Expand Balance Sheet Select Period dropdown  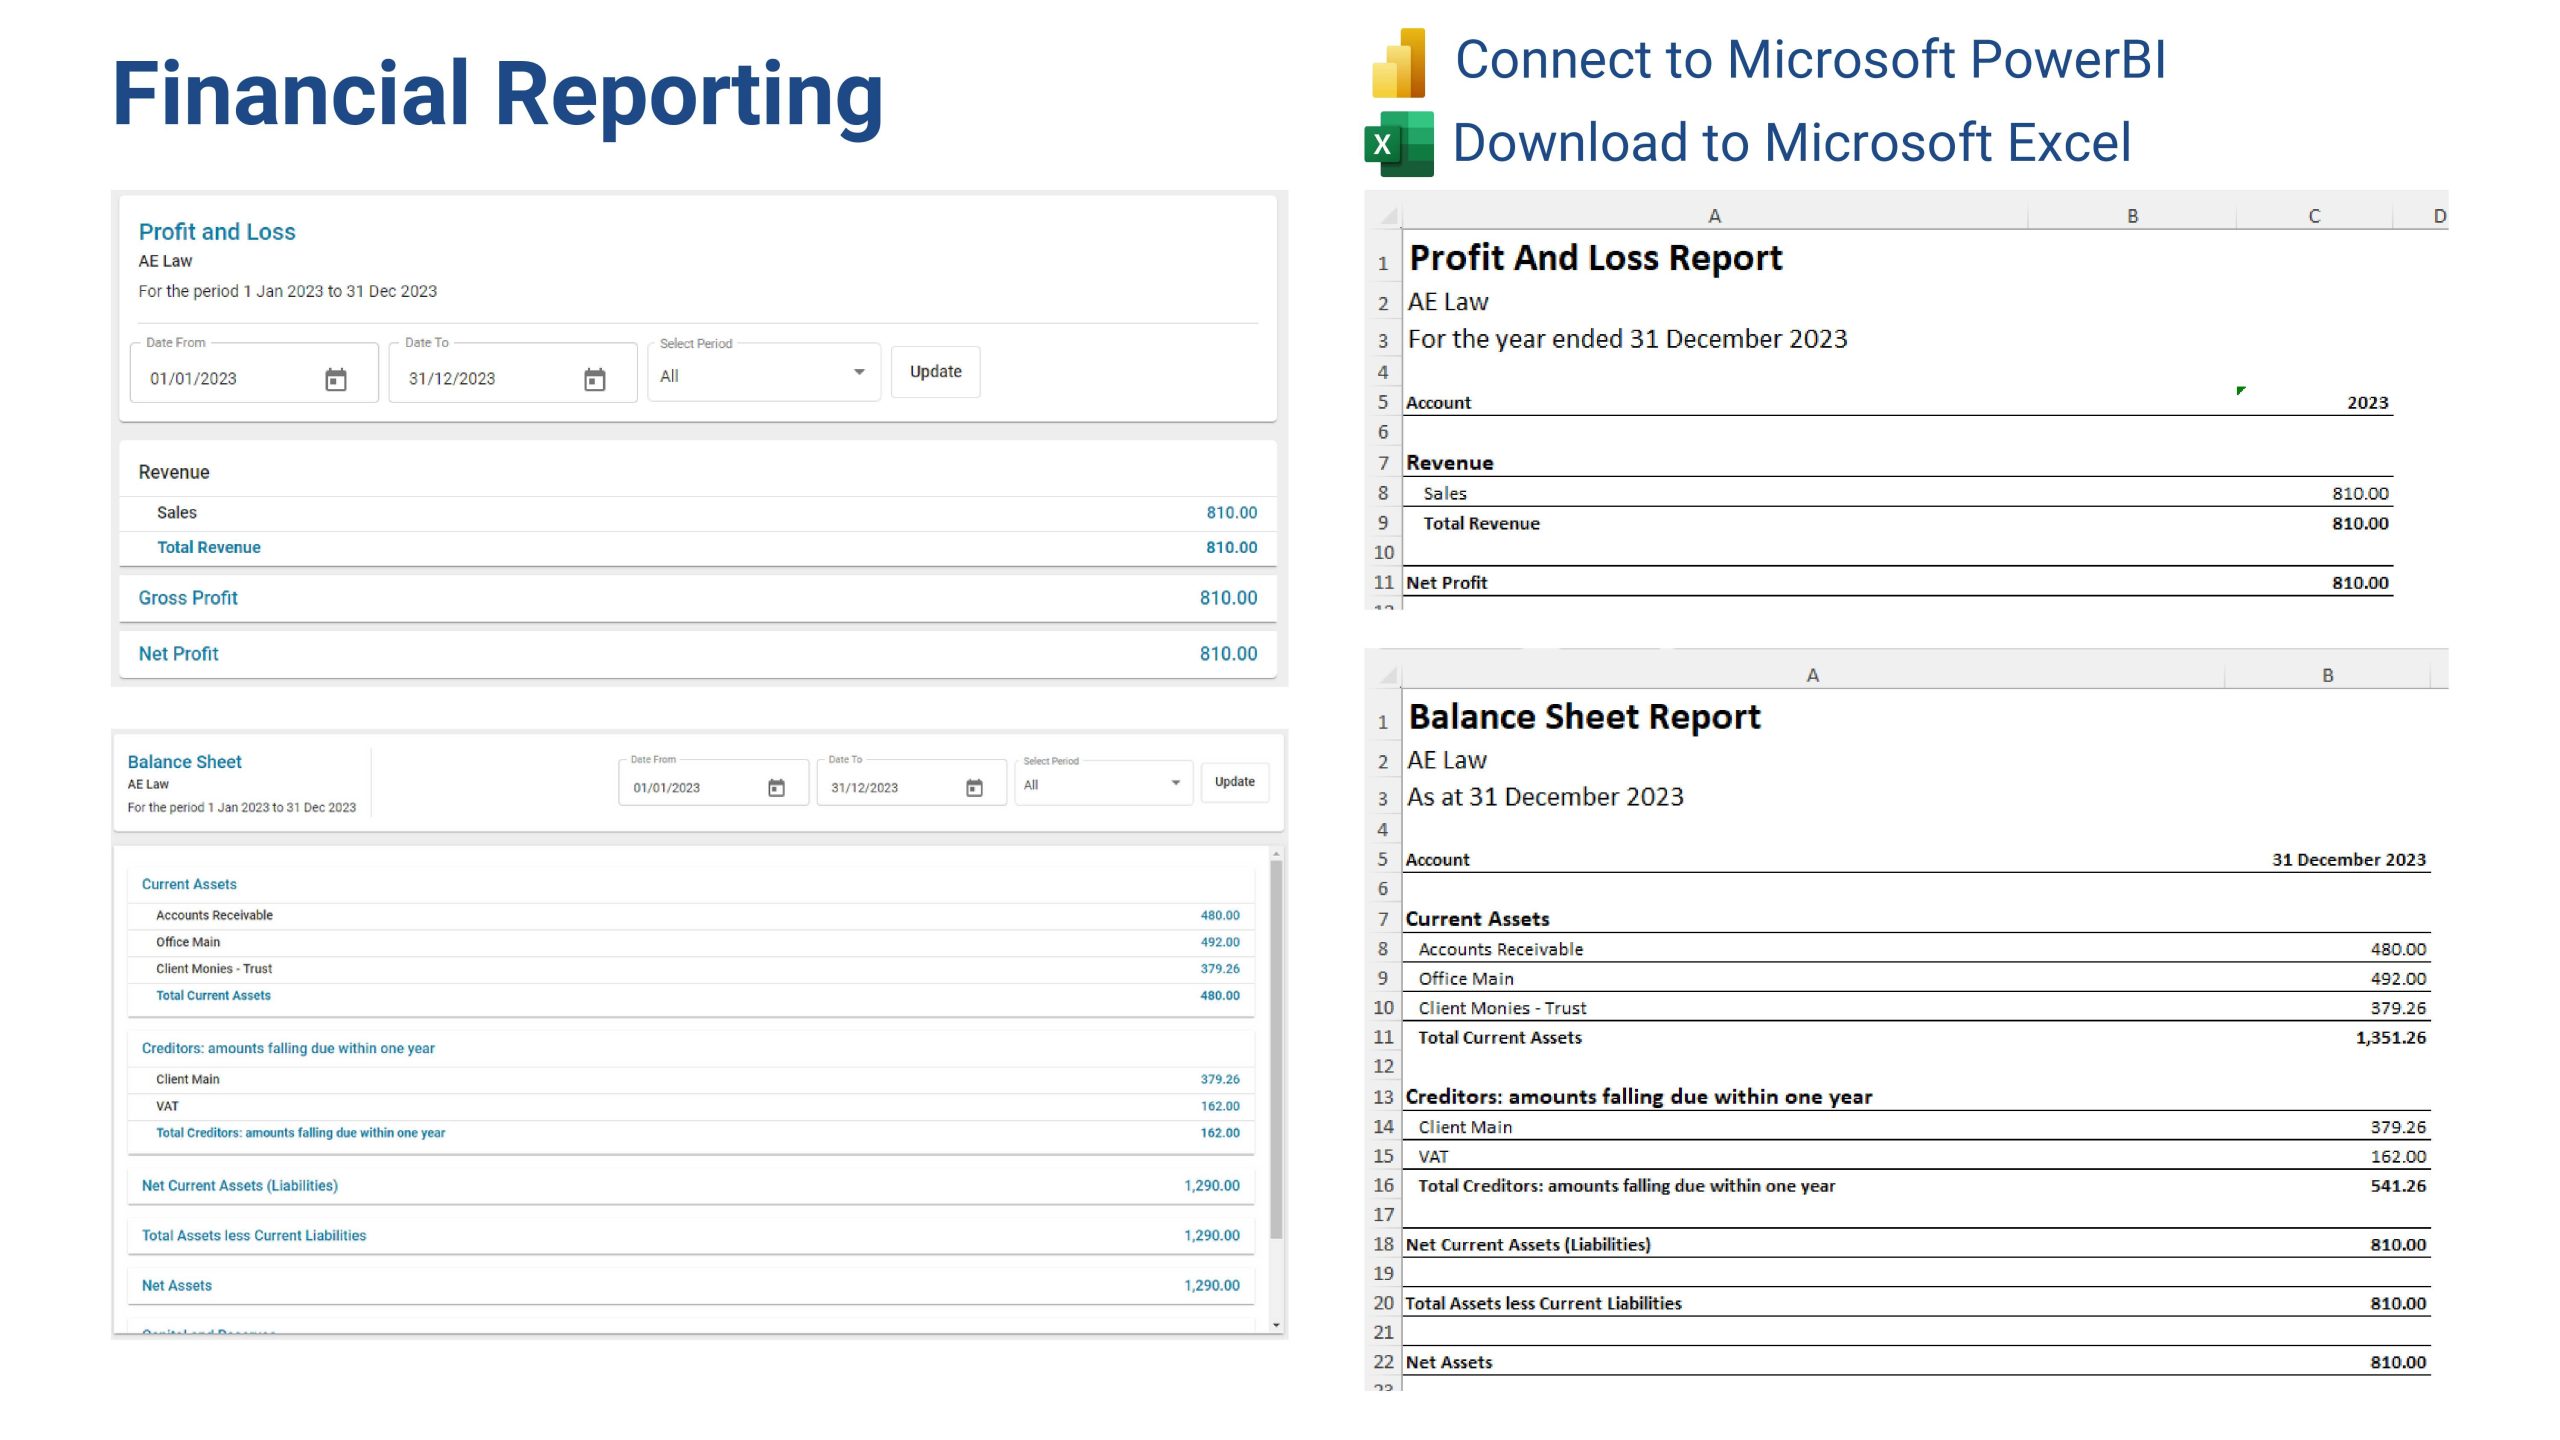point(1175,783)
